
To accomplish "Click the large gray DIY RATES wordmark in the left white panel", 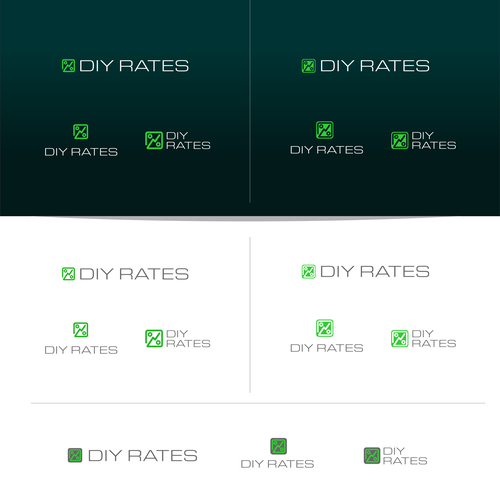I will [x=134, y=274].
